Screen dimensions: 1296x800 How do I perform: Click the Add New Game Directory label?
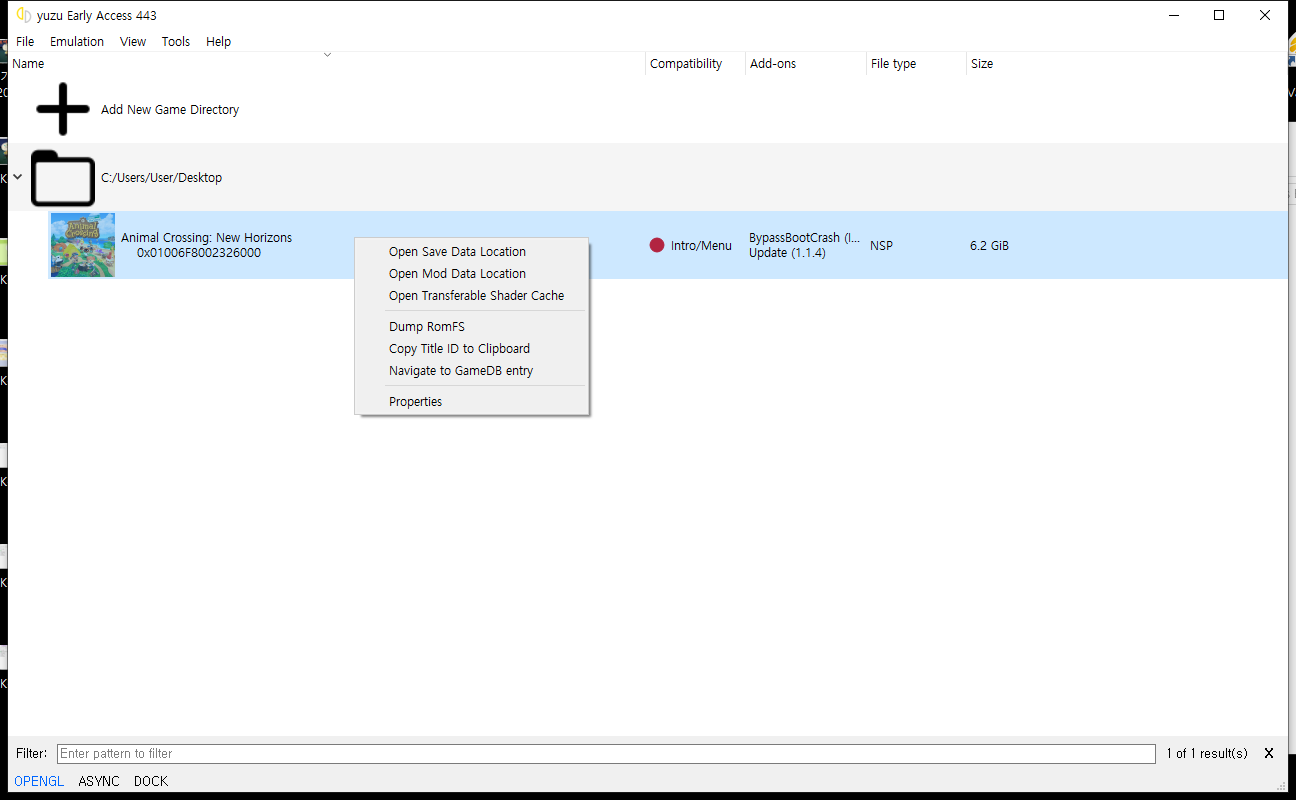[170, 110]
